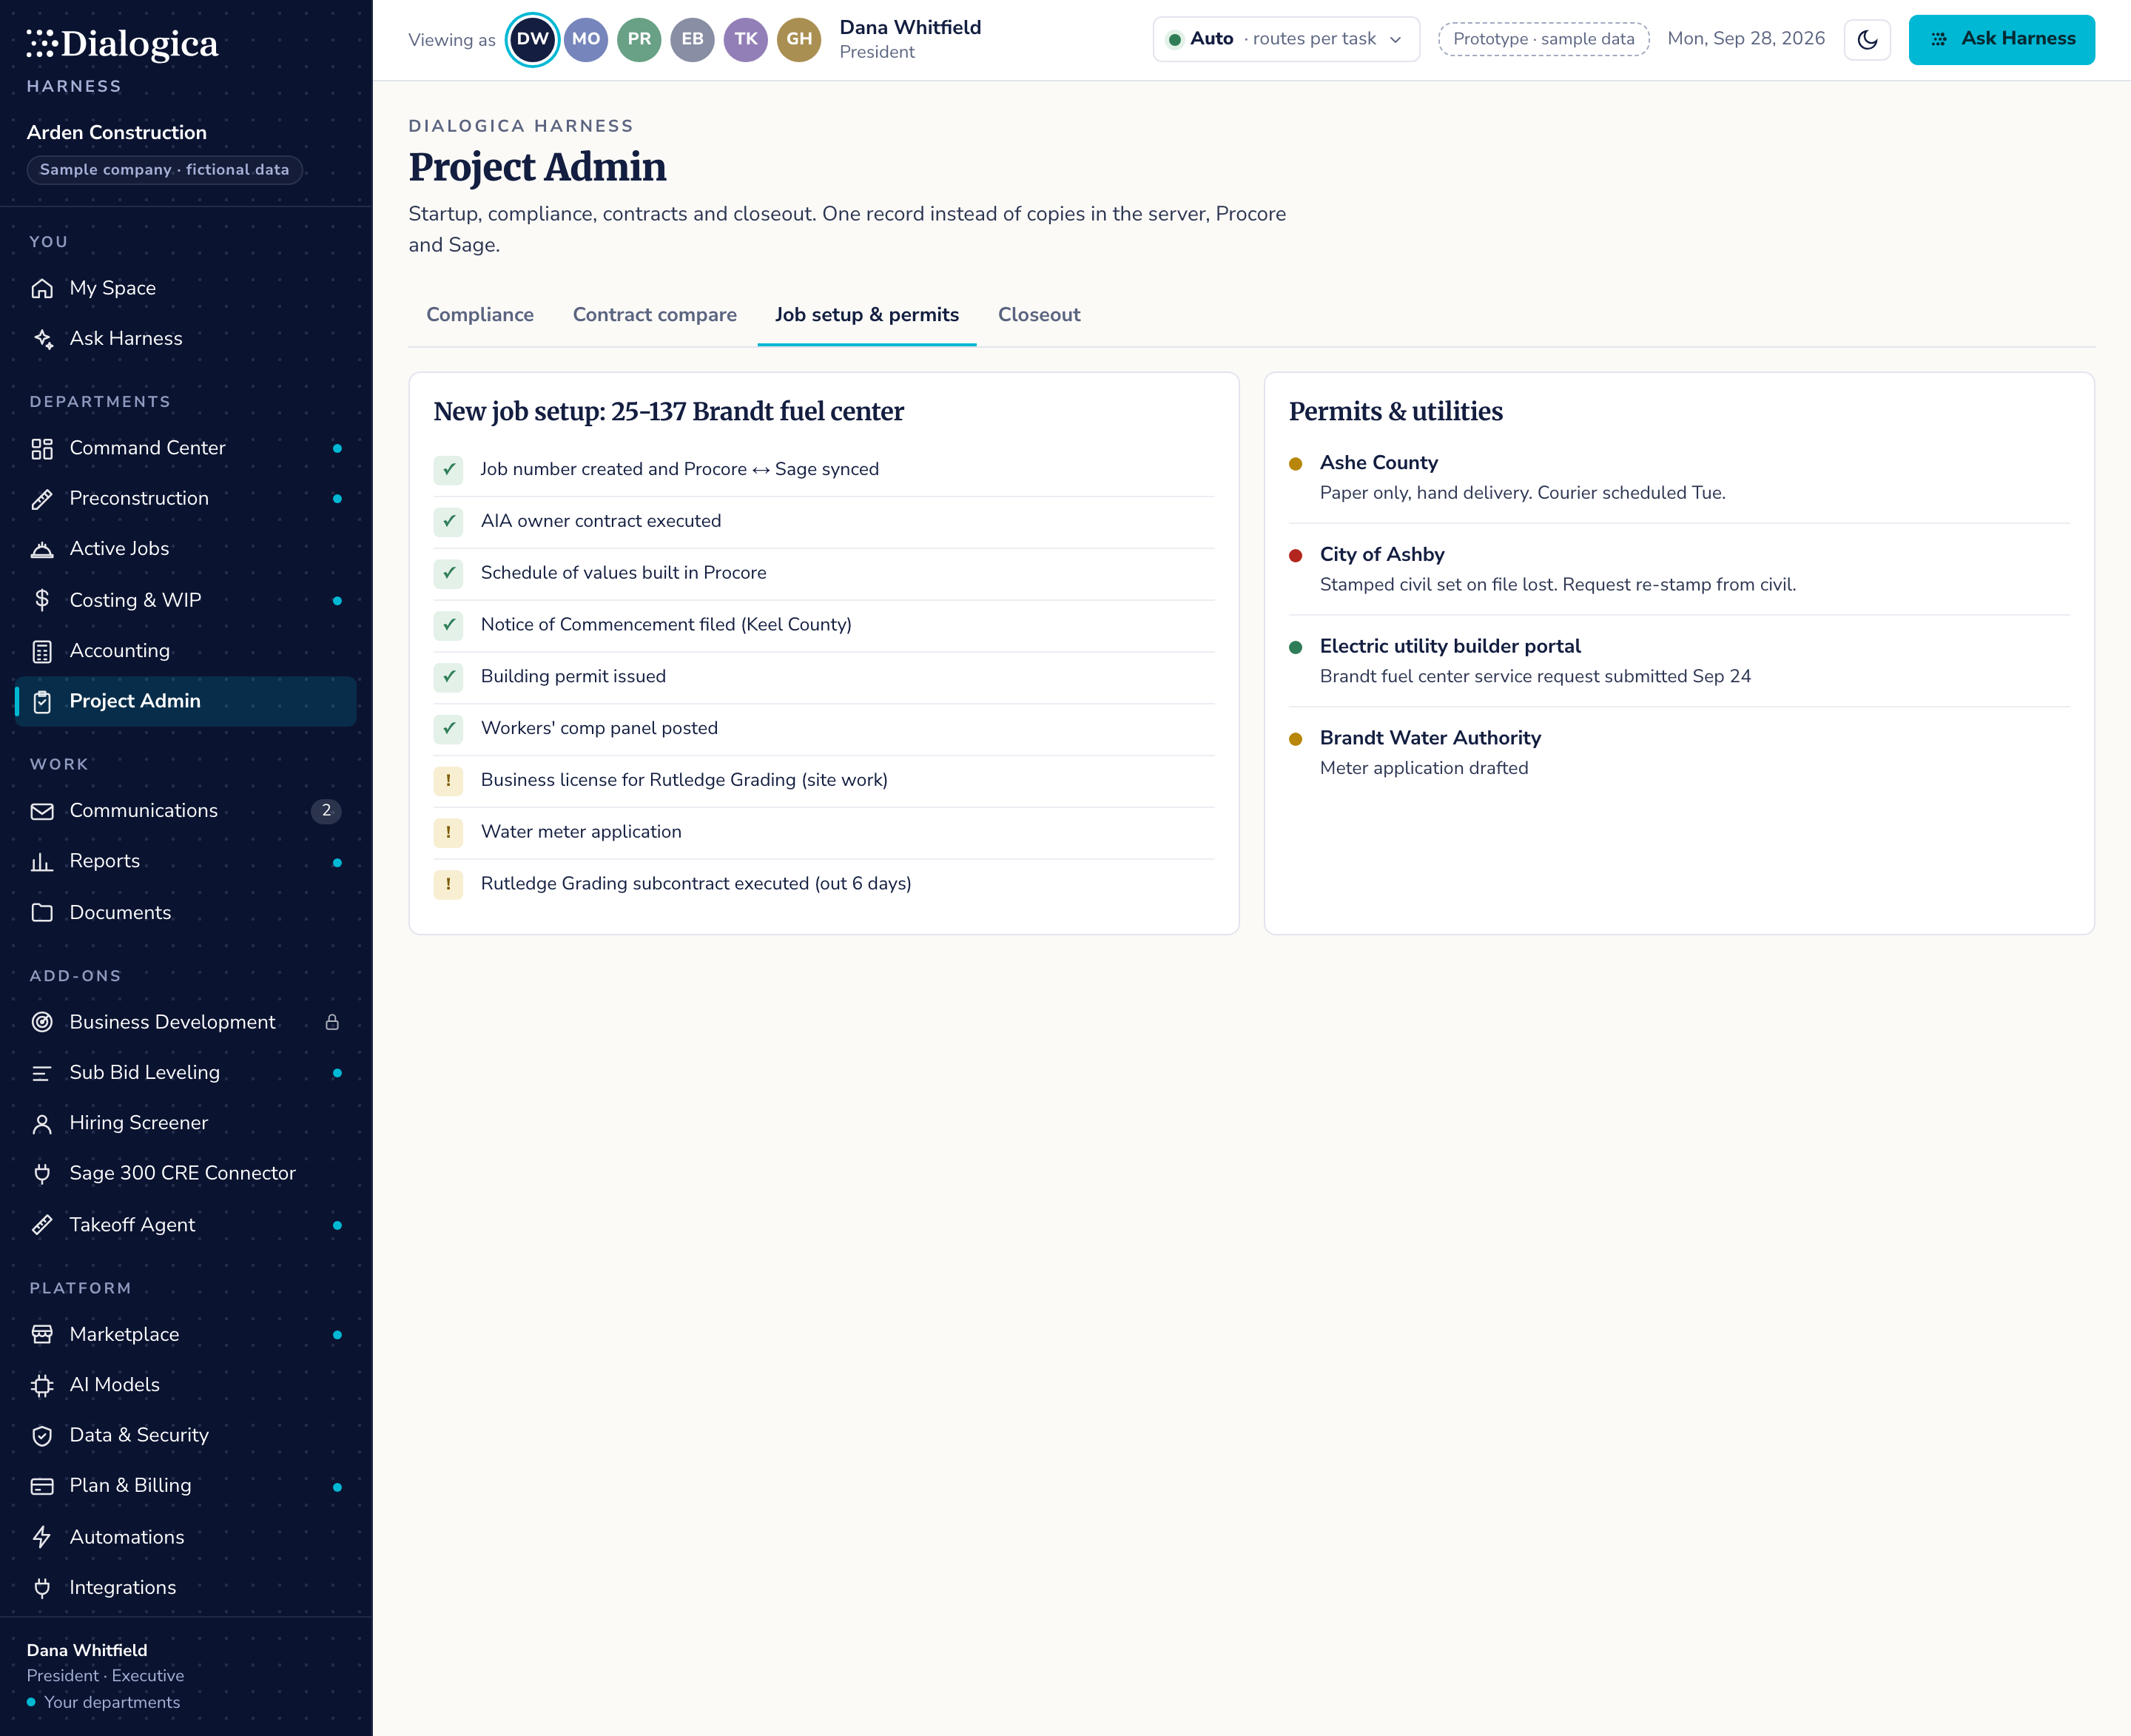
Task: Open Sub Bid Leveling in sidebar
Action: coord(186,1073)
